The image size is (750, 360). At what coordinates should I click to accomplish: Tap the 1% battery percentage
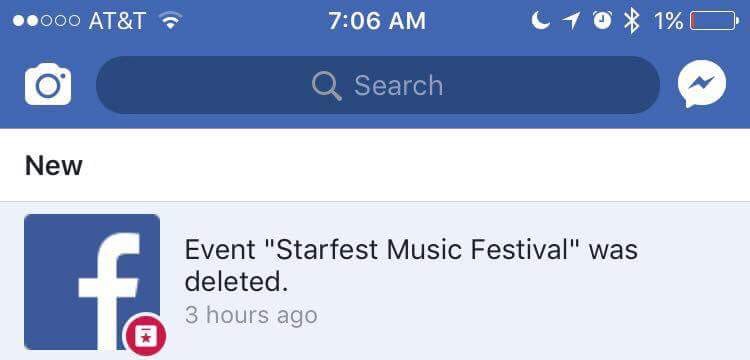[x=669, y=21]
